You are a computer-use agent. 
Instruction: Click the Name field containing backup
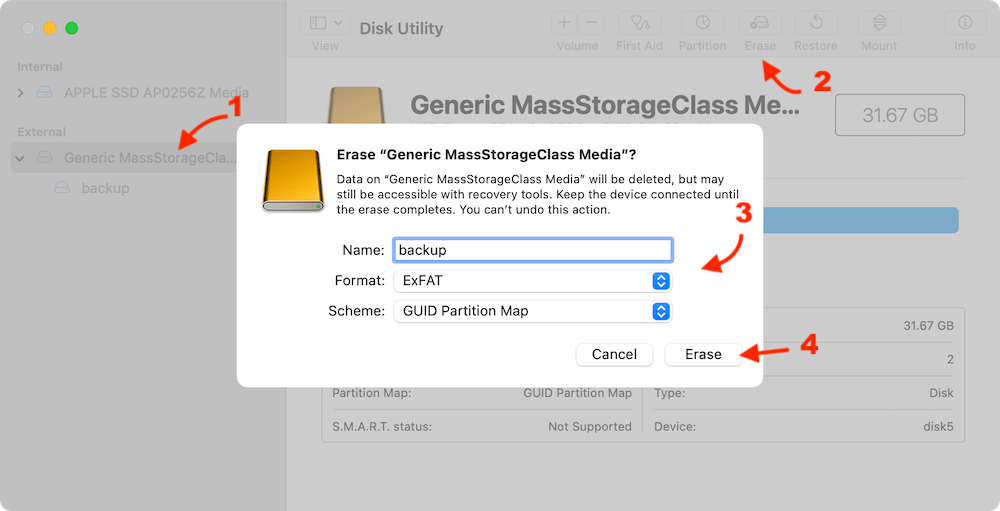pos(533,250)
